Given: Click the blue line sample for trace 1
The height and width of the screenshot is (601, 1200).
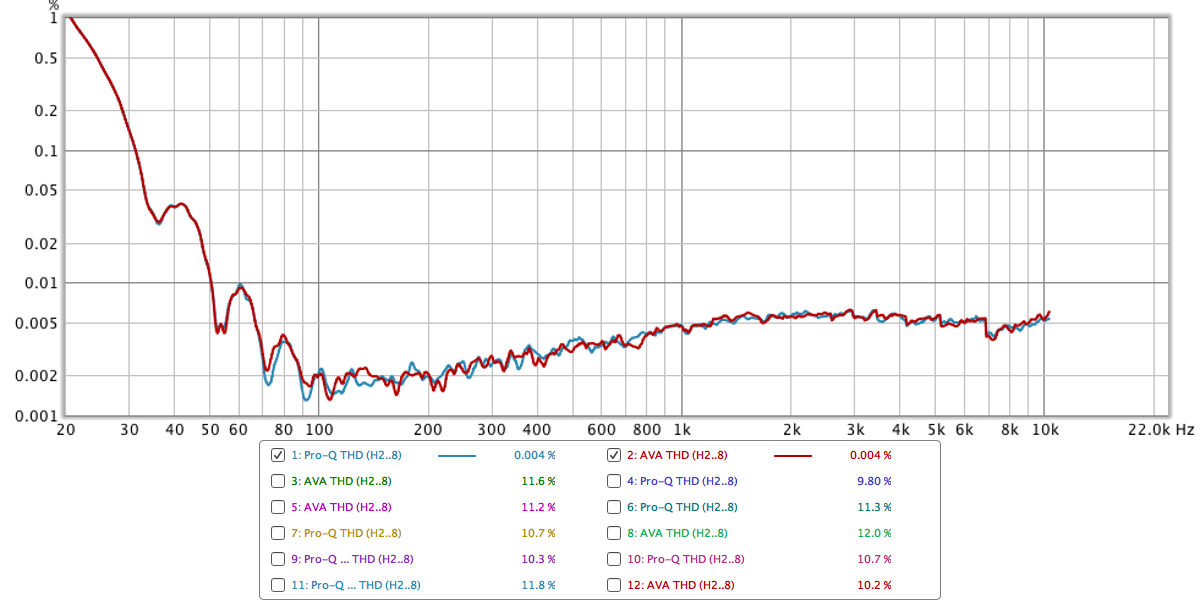Looking at the screenshot, I should (x=457, y=456).
